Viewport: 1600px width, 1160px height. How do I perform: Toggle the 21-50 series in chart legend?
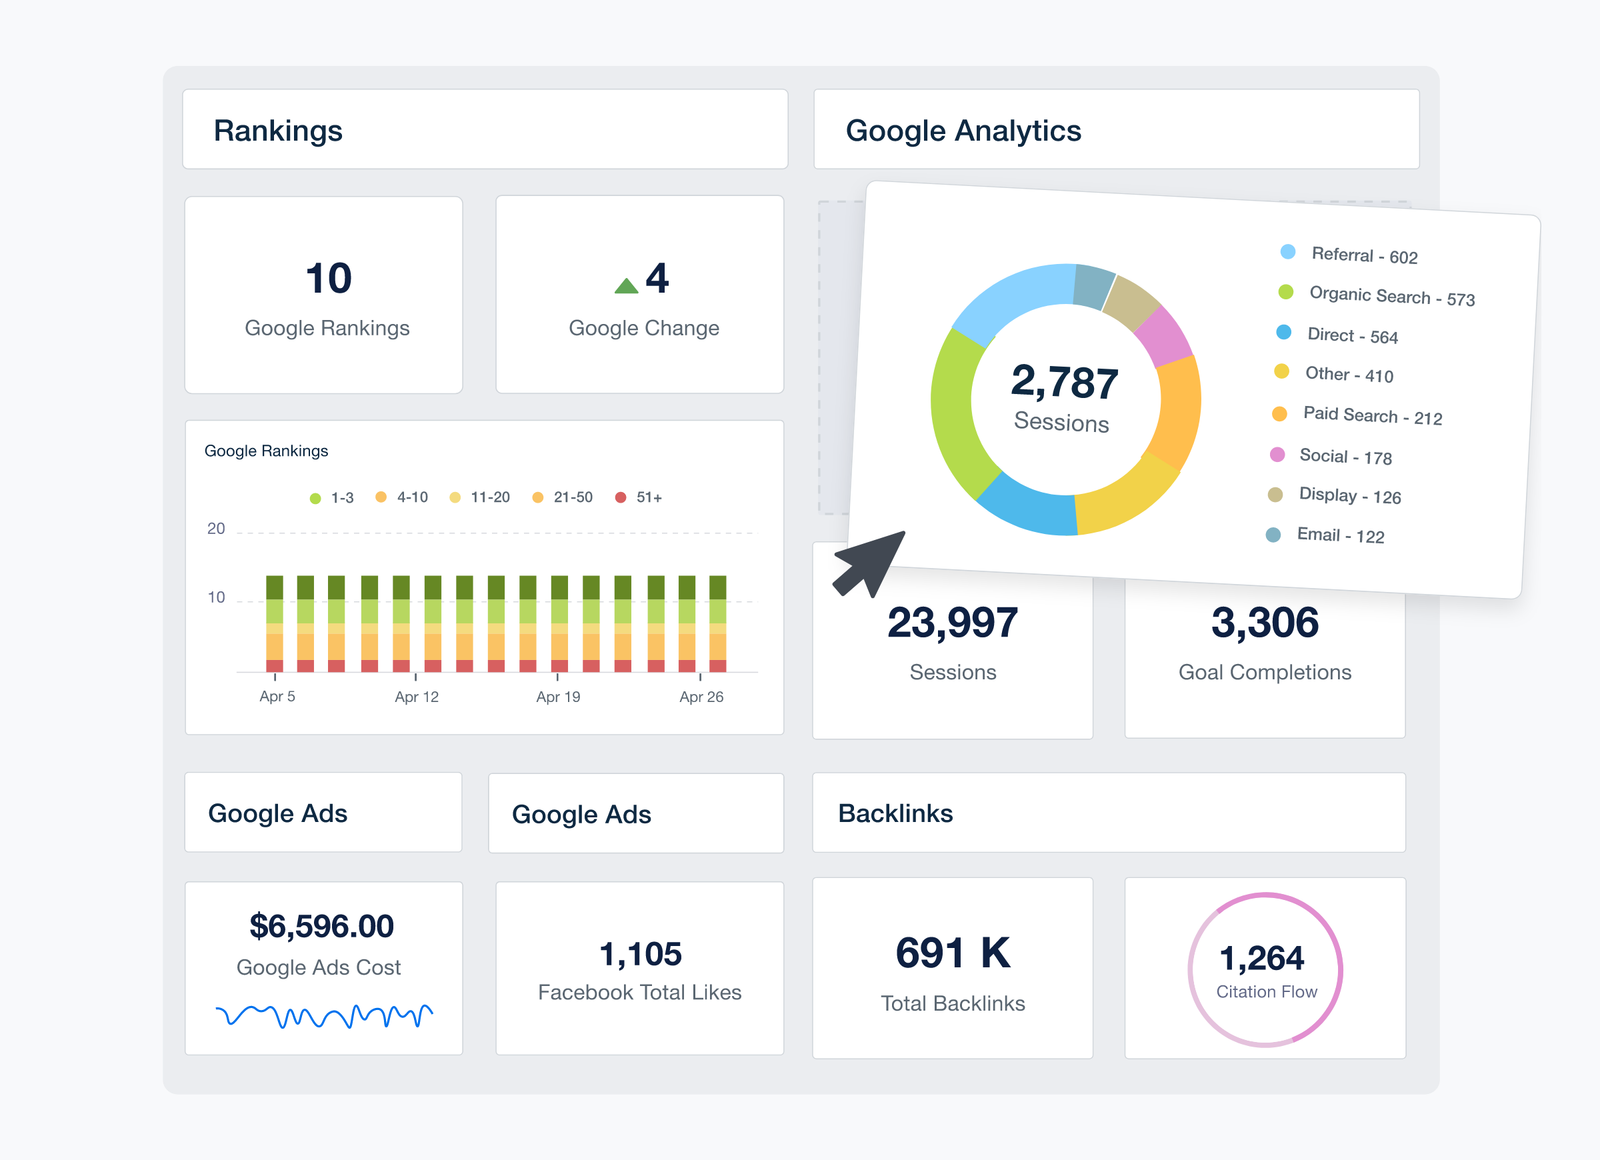pyautogui.click(x=563, y=497)
